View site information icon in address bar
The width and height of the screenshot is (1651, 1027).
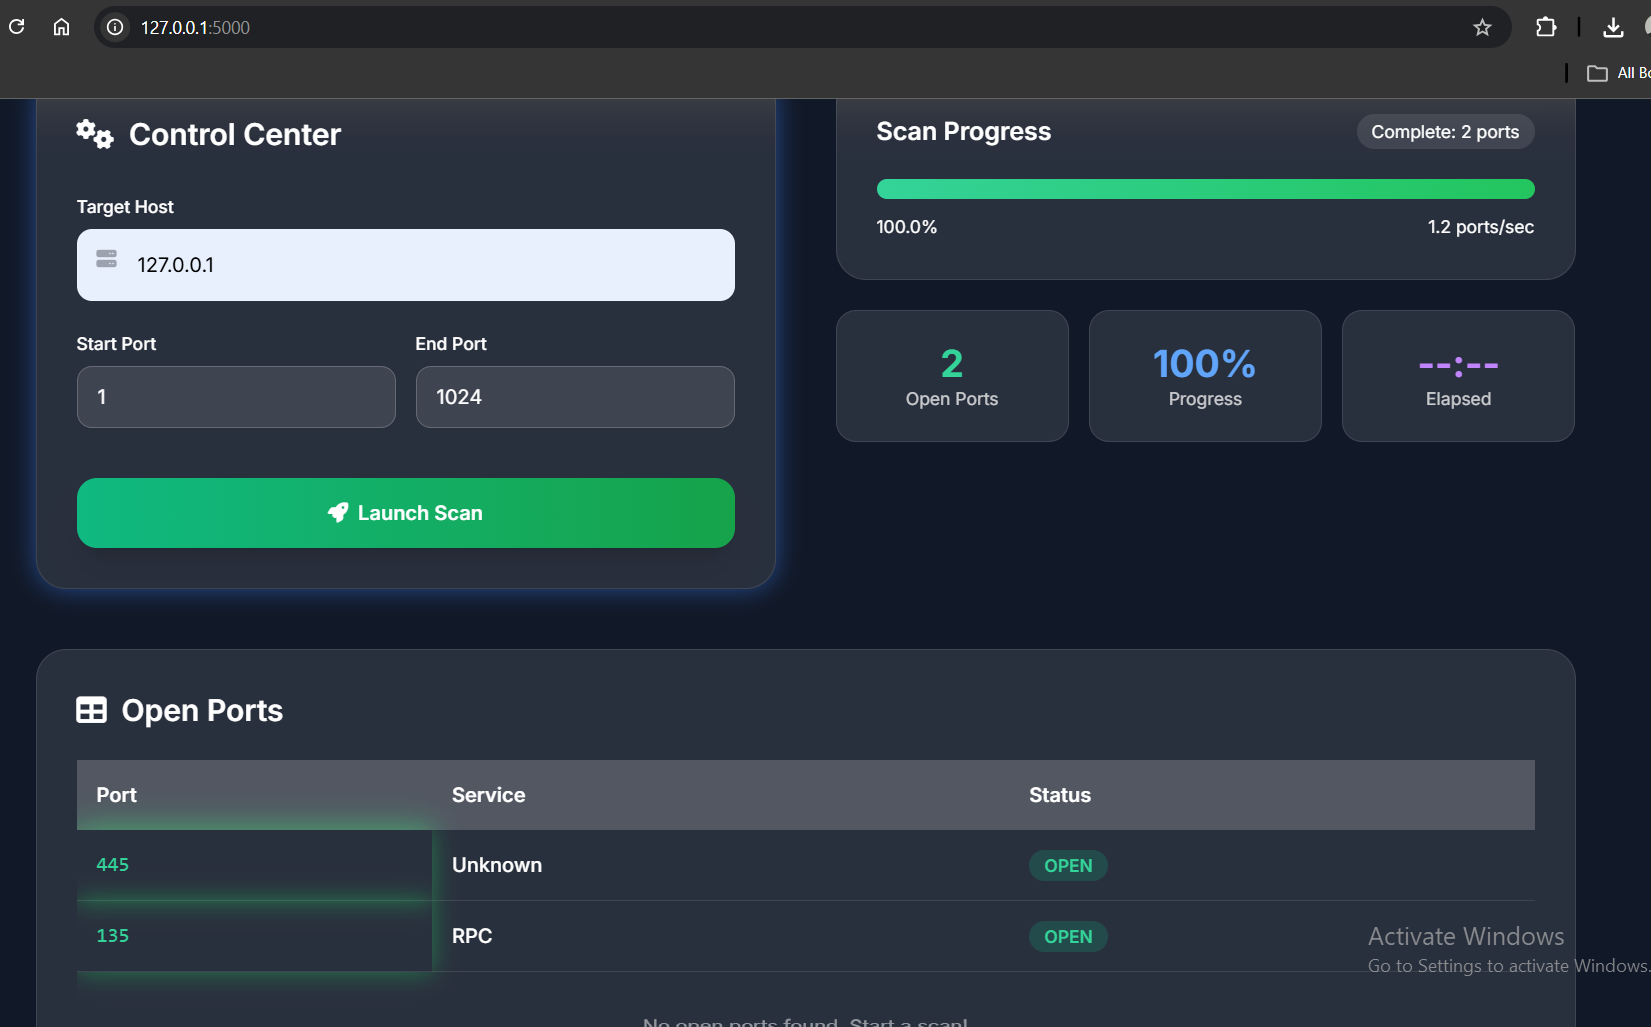tap(116, 27)
